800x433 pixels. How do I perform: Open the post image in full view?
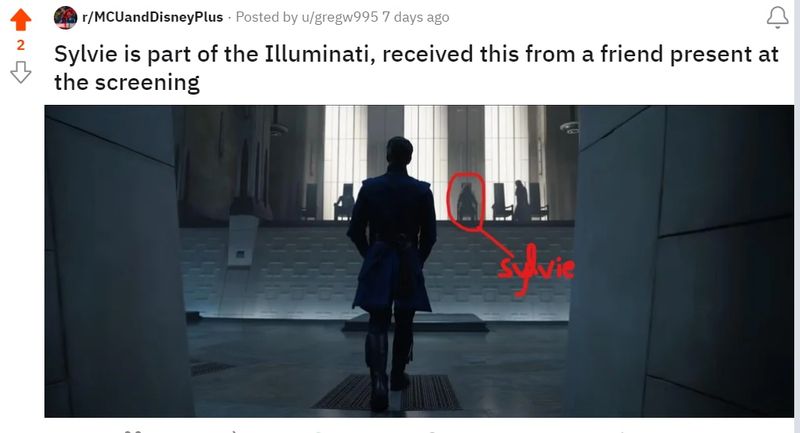pos(419,261)
